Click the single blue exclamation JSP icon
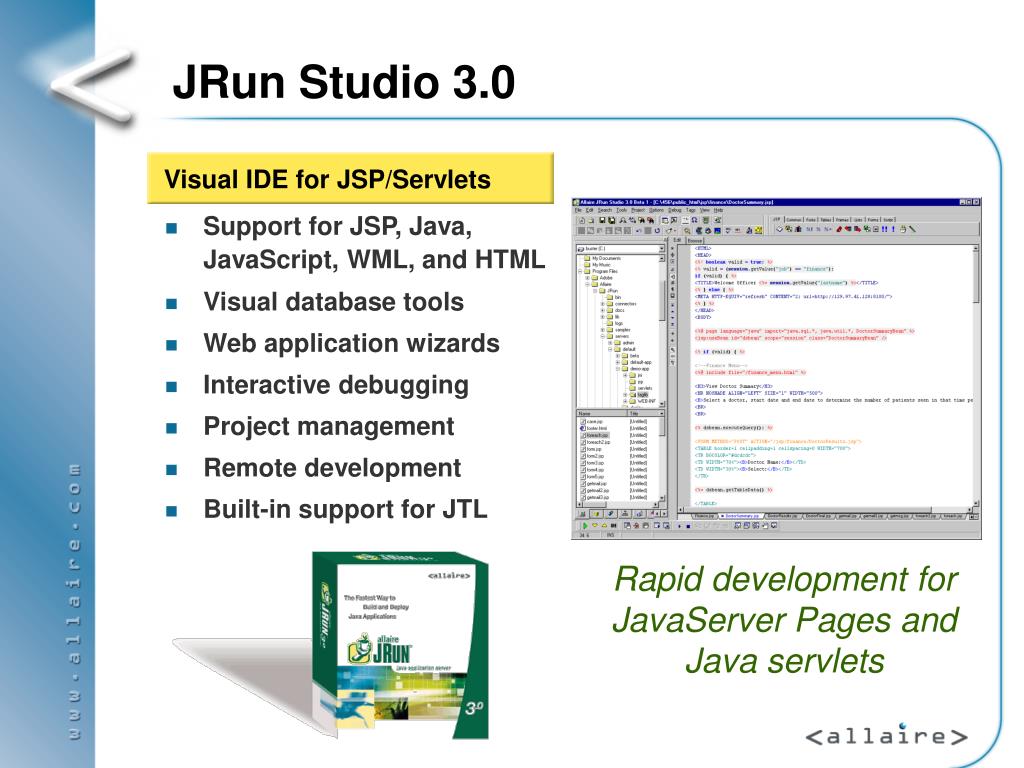This screenshot has height=768, width=1024. 893,229
